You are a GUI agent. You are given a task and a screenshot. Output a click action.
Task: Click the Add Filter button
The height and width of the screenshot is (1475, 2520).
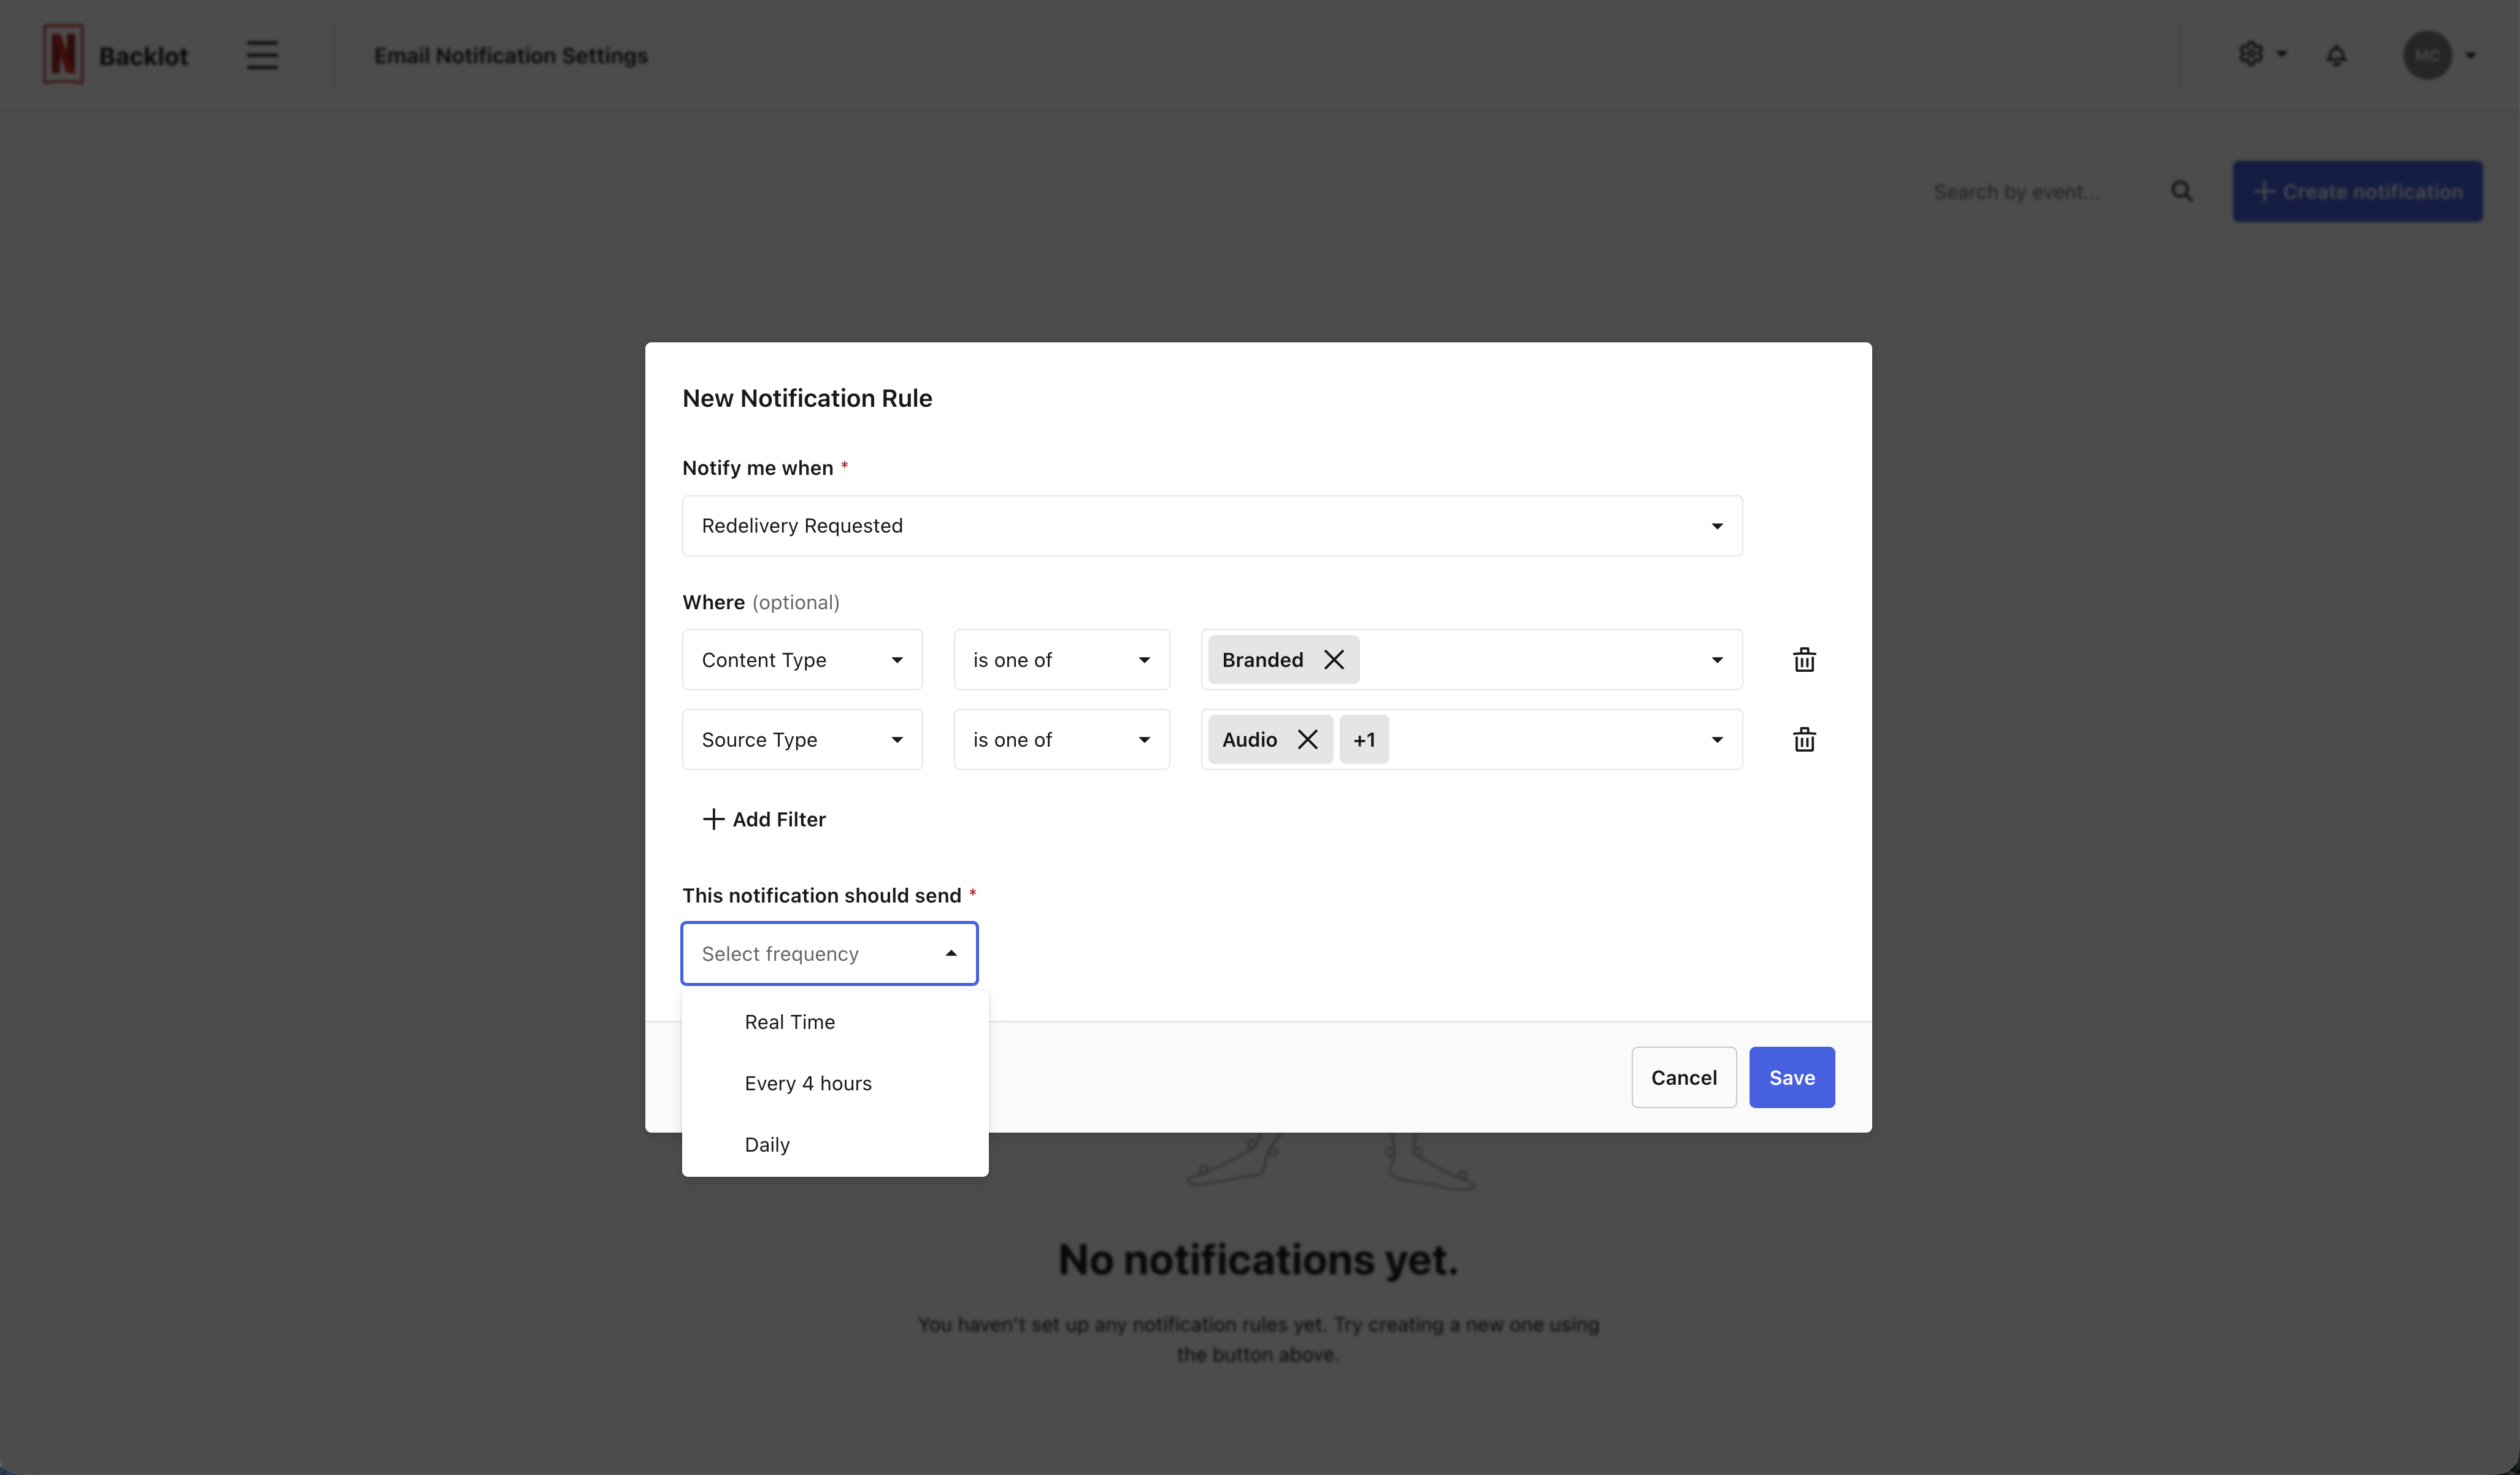pyautogui.click(x=765, y=820)
